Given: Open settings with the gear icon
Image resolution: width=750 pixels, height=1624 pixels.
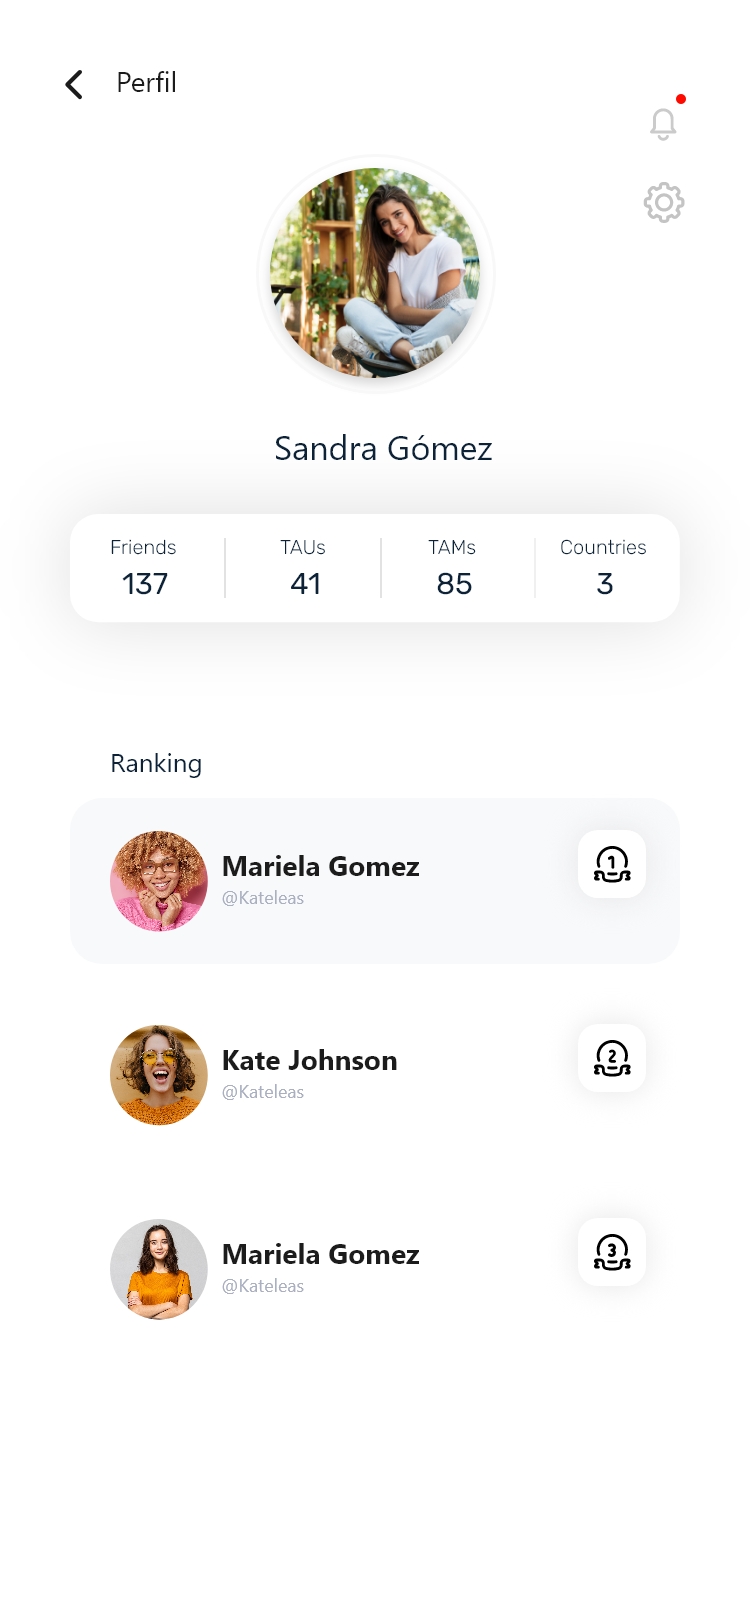Looking at the screenshot, I should pos(663,203).
